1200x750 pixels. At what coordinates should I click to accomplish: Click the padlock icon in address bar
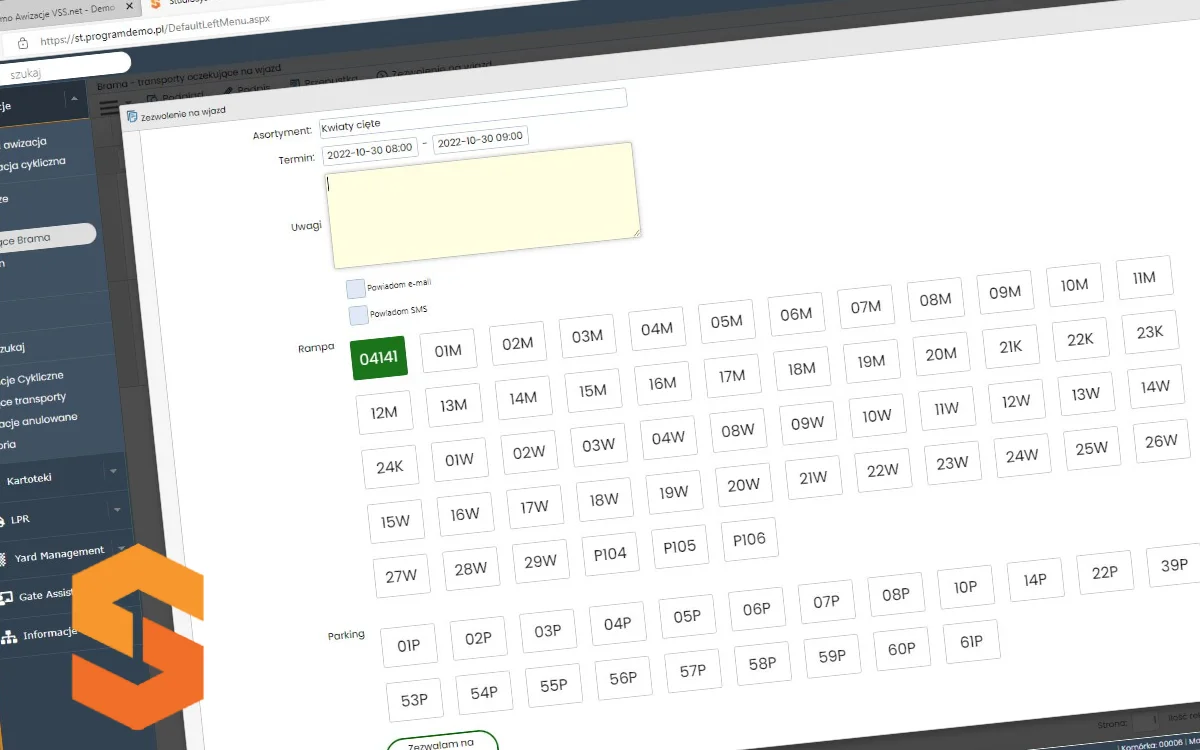[22, 43]
